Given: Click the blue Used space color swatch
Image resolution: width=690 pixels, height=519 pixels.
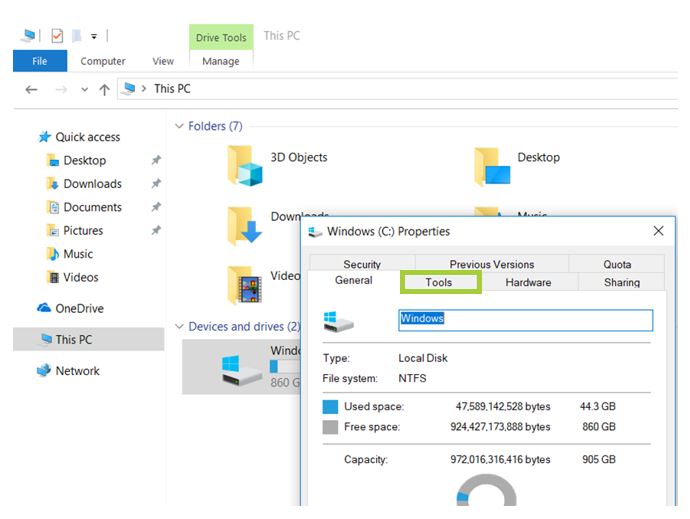Looking at the screenshot, I should [330, 407].
